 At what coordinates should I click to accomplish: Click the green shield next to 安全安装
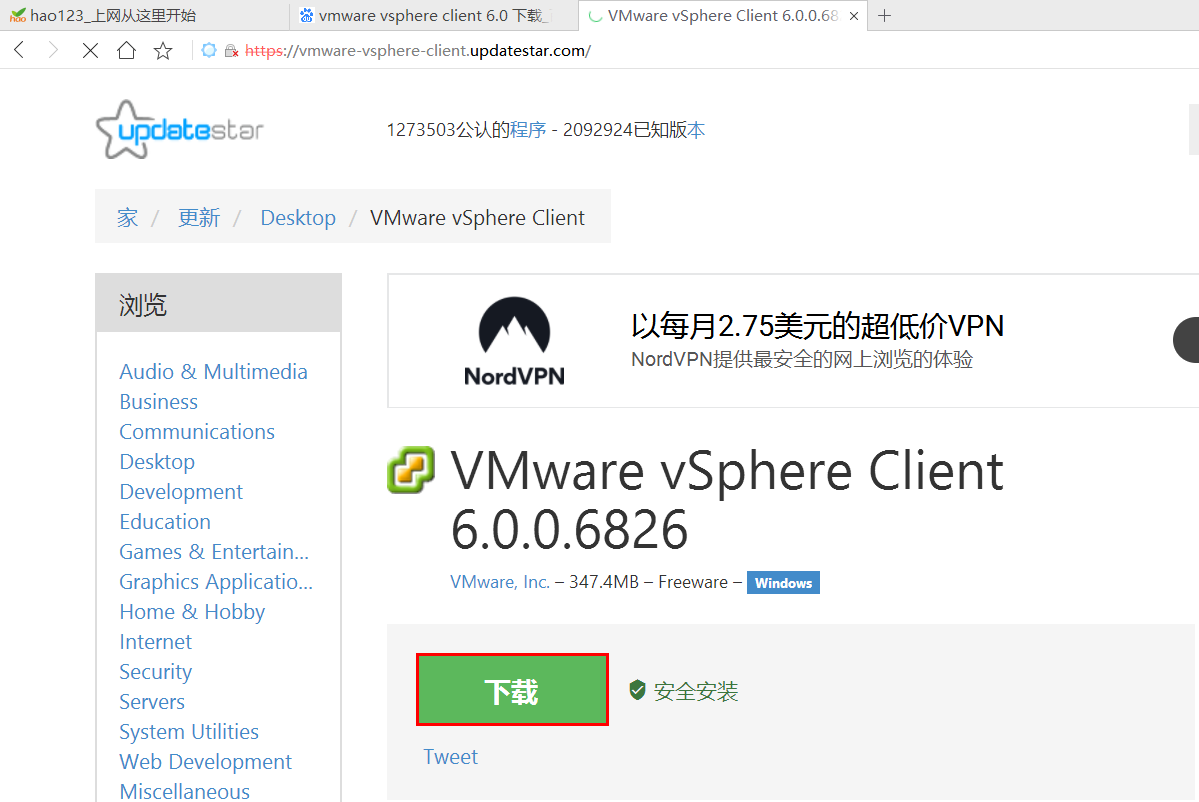click(x=638, y=689)
